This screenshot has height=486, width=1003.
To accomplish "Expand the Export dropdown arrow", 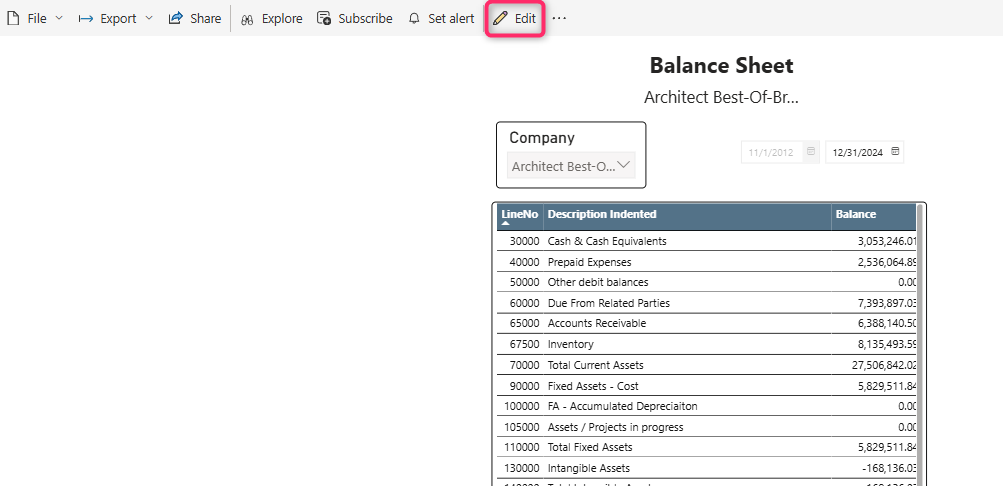I will point(149,18).
